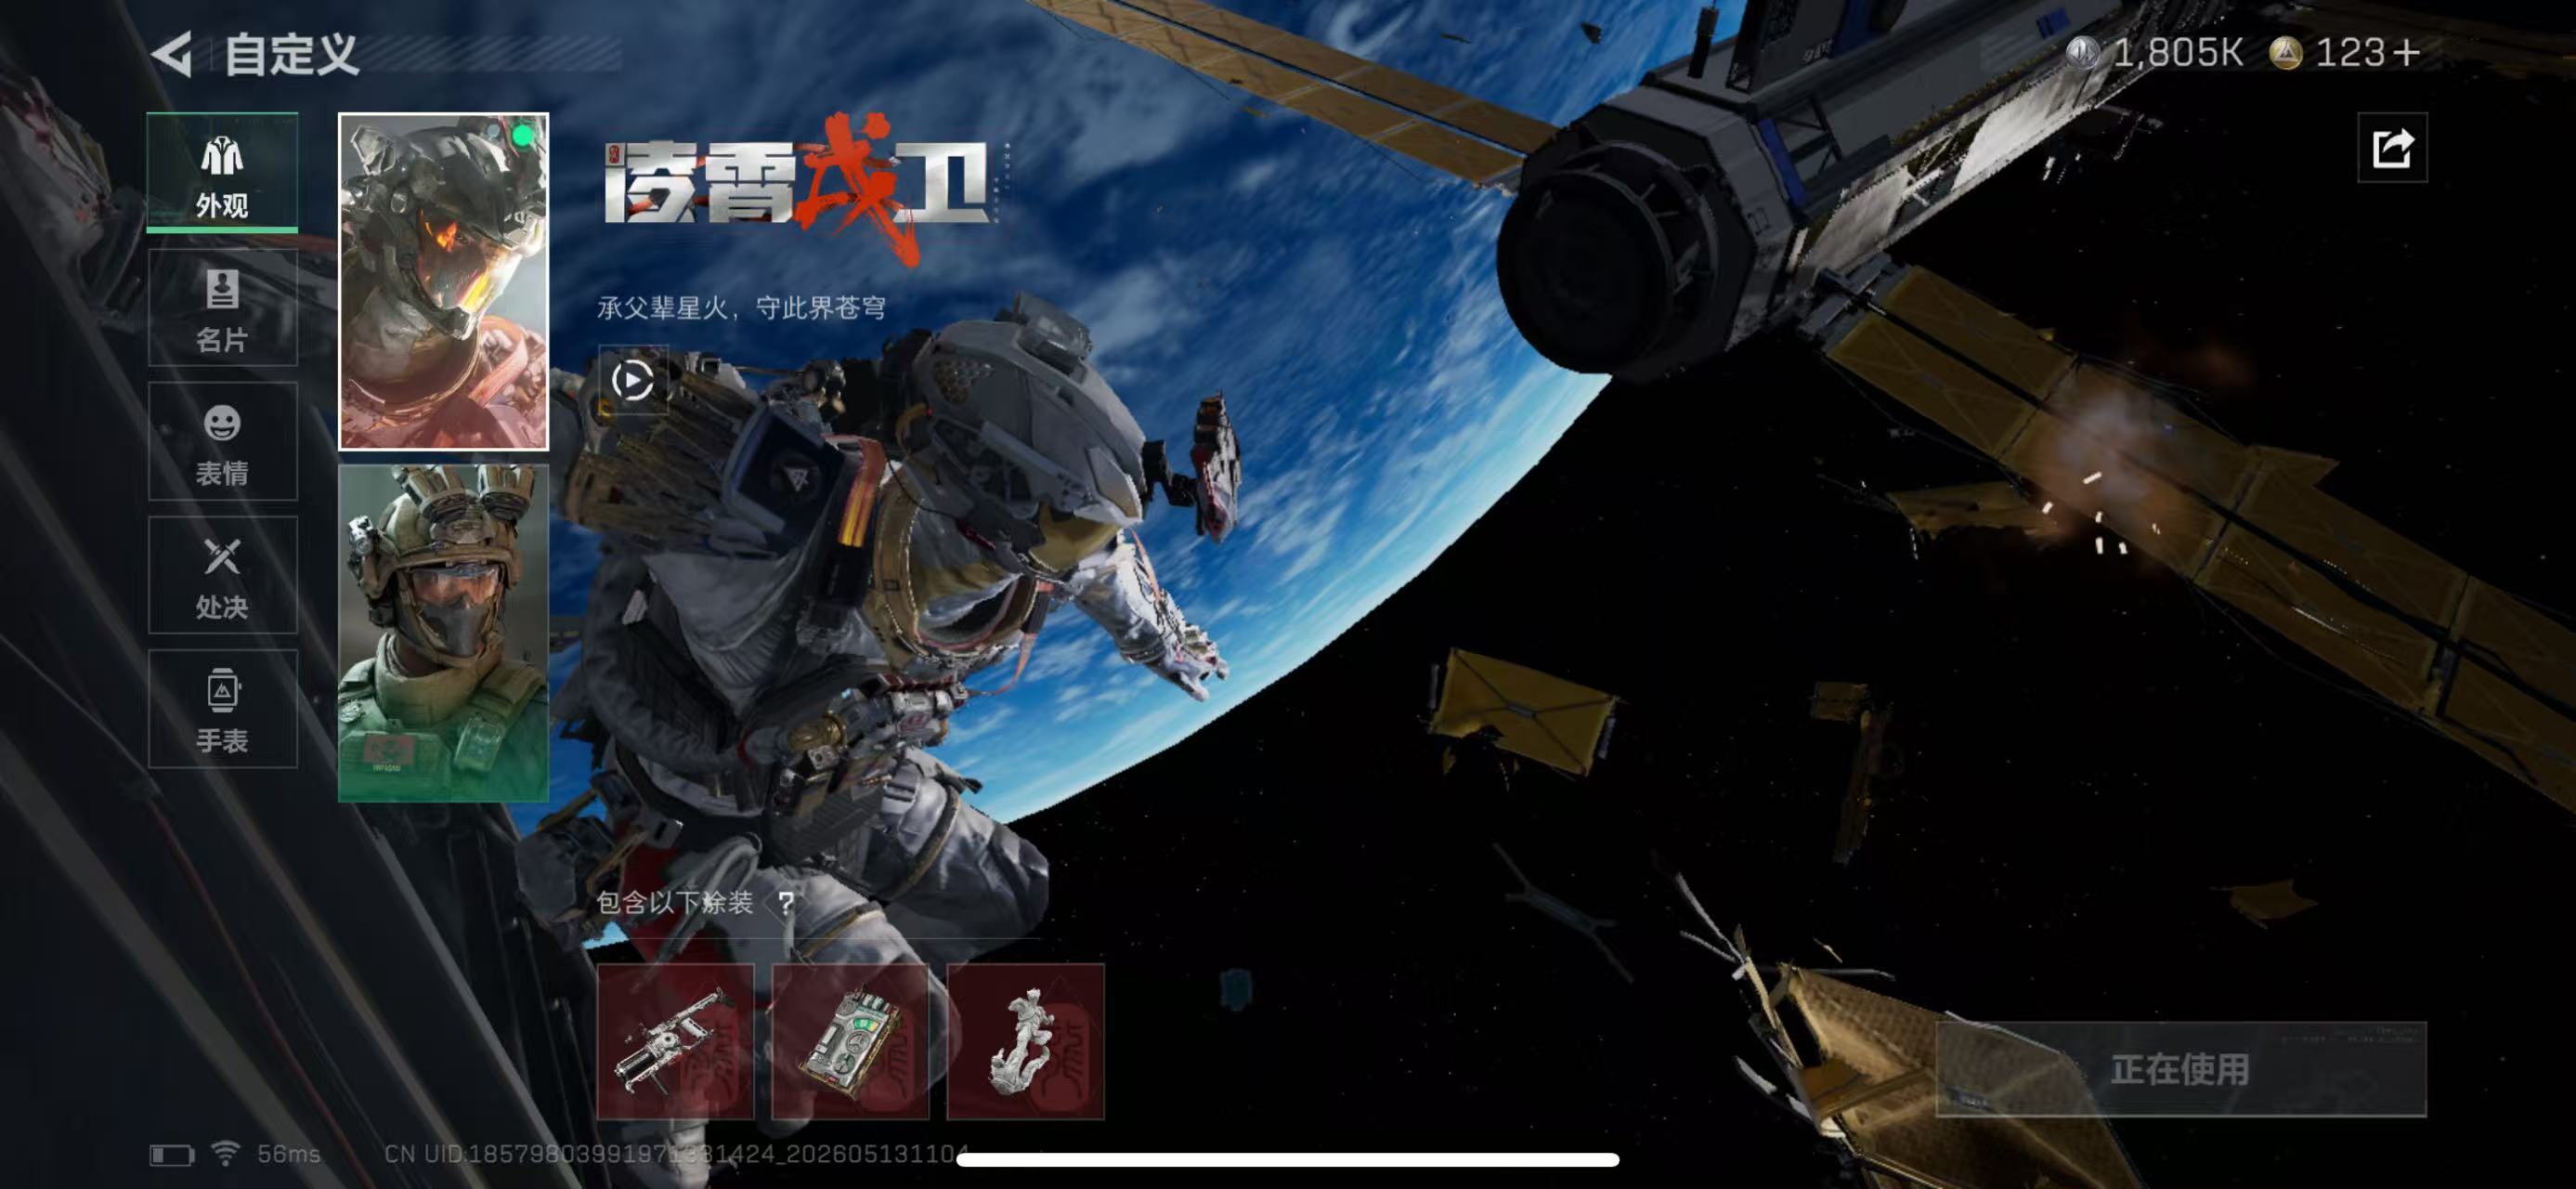Viewport: 2576px width, 1189px height.
Task: Select the 处决 execution tab
Action: (x=222, y=575)
